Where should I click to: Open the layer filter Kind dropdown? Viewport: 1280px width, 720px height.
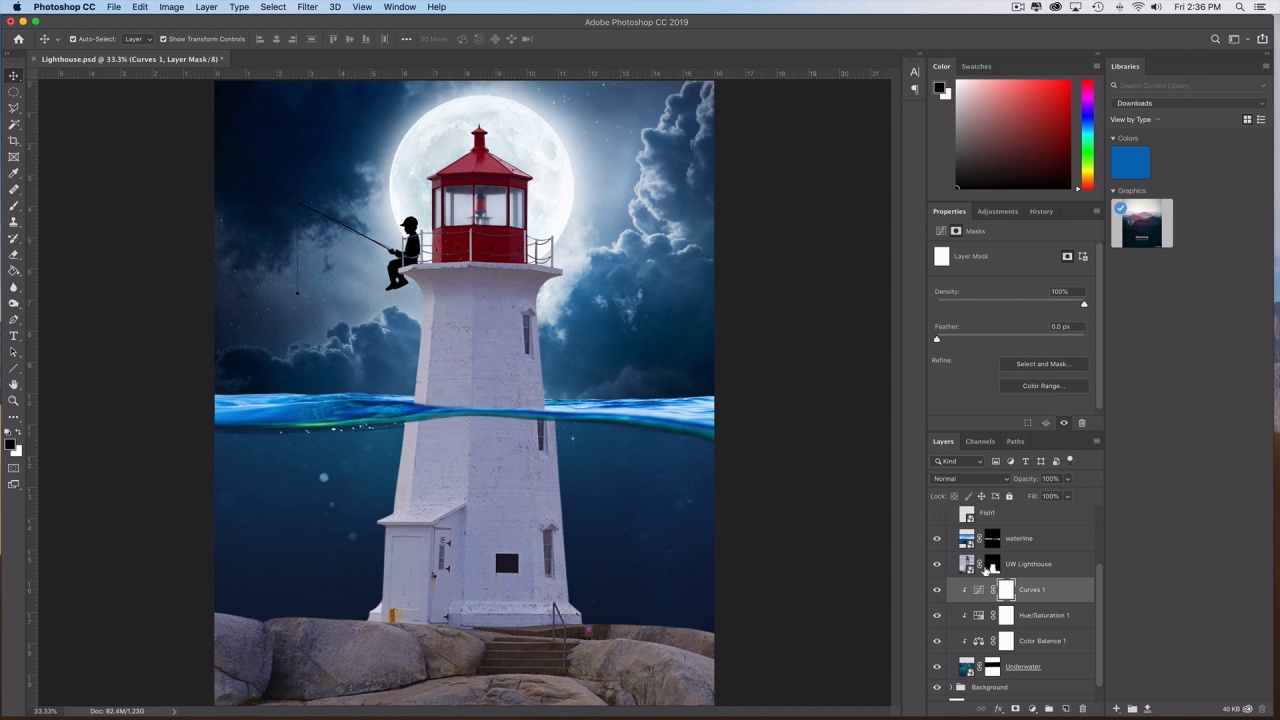tap(958, 461)
